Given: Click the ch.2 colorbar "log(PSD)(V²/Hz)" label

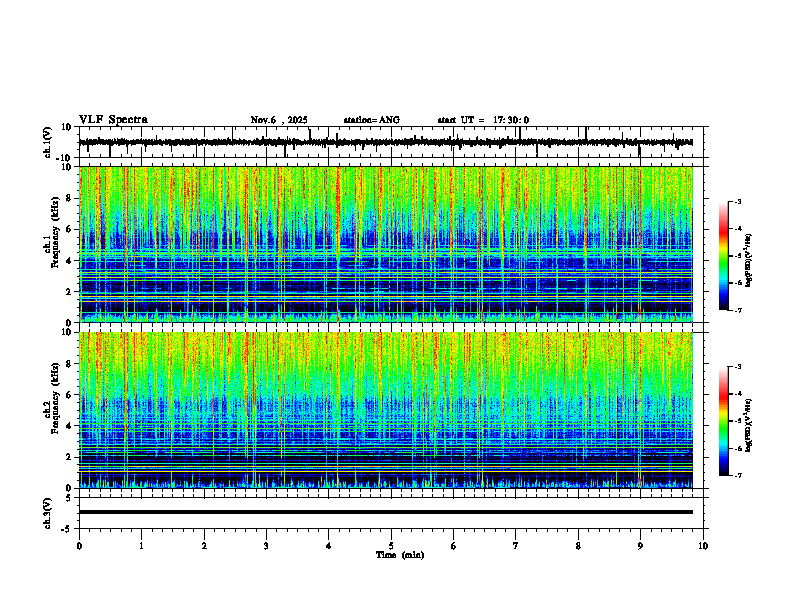Looking at the screenshot, I should 749,424.
